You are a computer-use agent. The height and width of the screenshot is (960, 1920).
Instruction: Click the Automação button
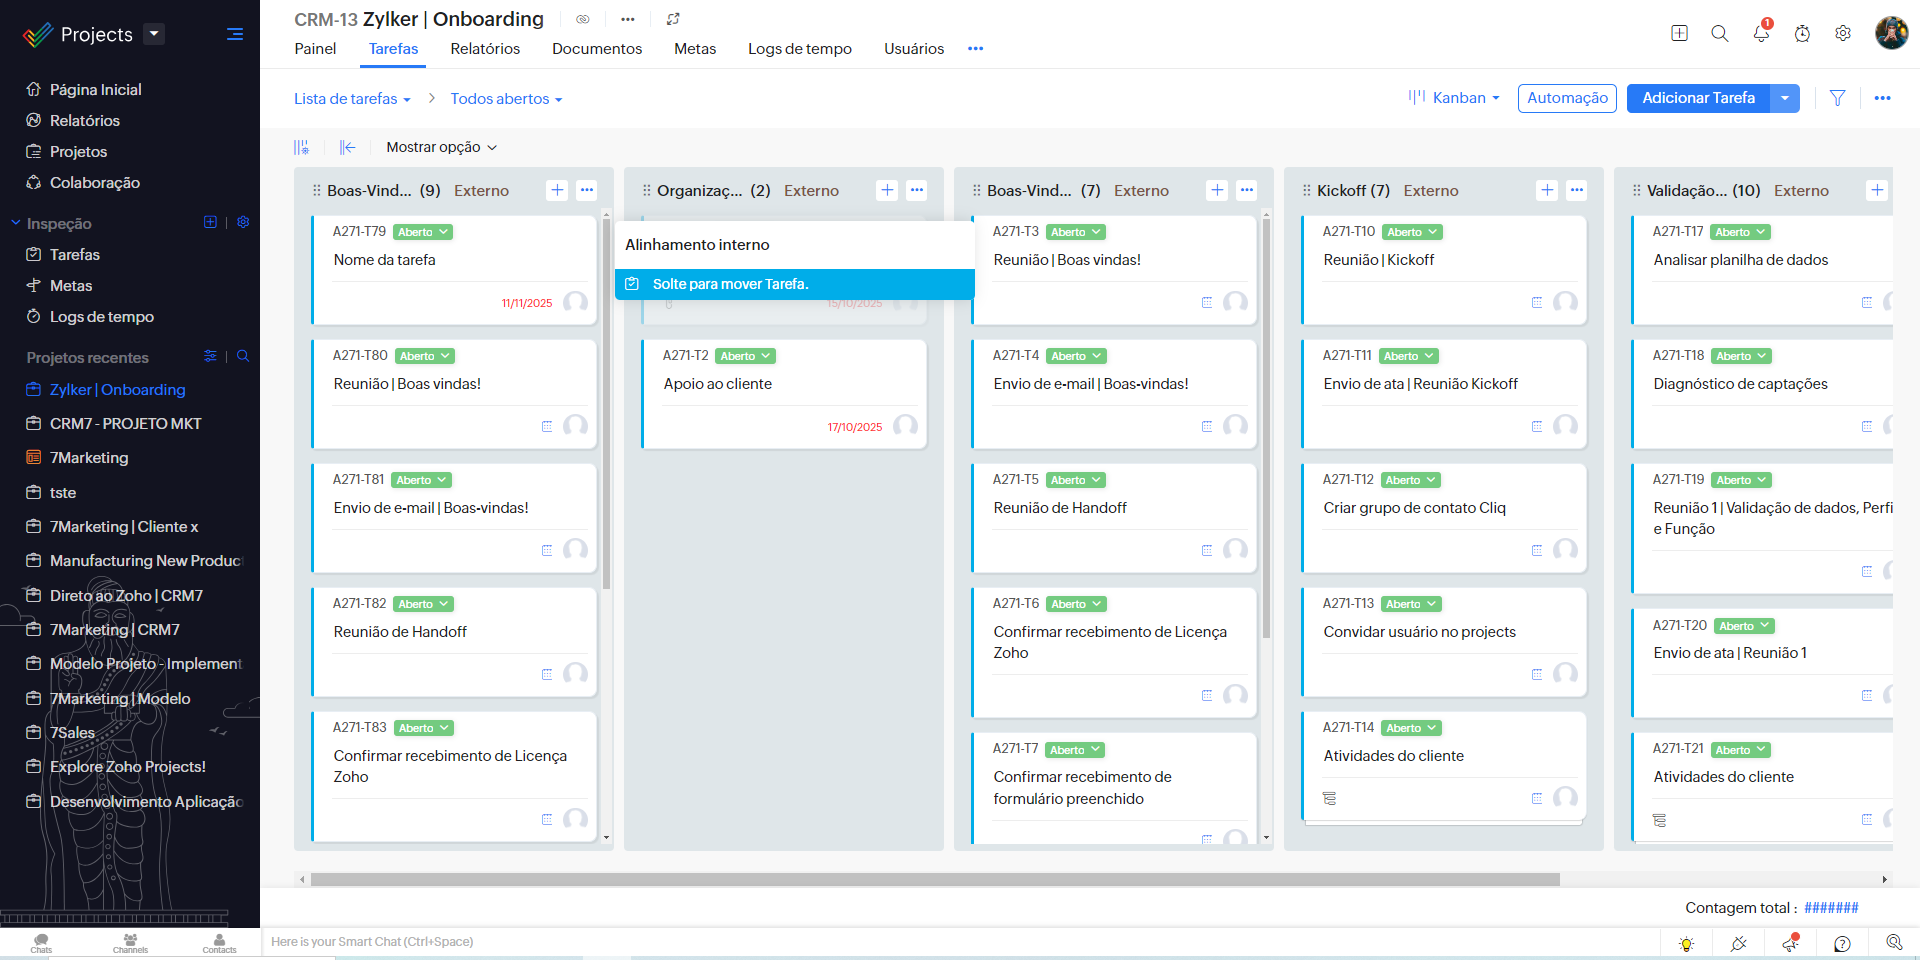tap(1567, 98)
